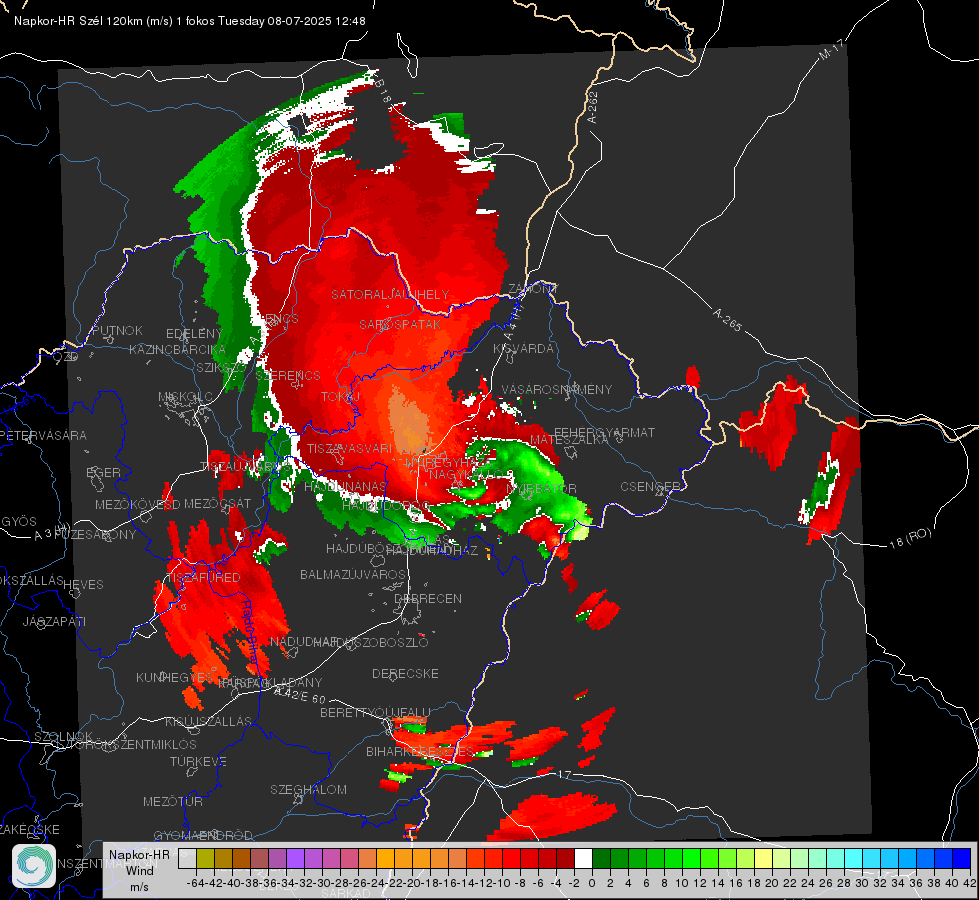Click the KAZINCBARCIKA city label
Image resolution: width=979 pixels, height=900 pixels.
pos(177,349)
